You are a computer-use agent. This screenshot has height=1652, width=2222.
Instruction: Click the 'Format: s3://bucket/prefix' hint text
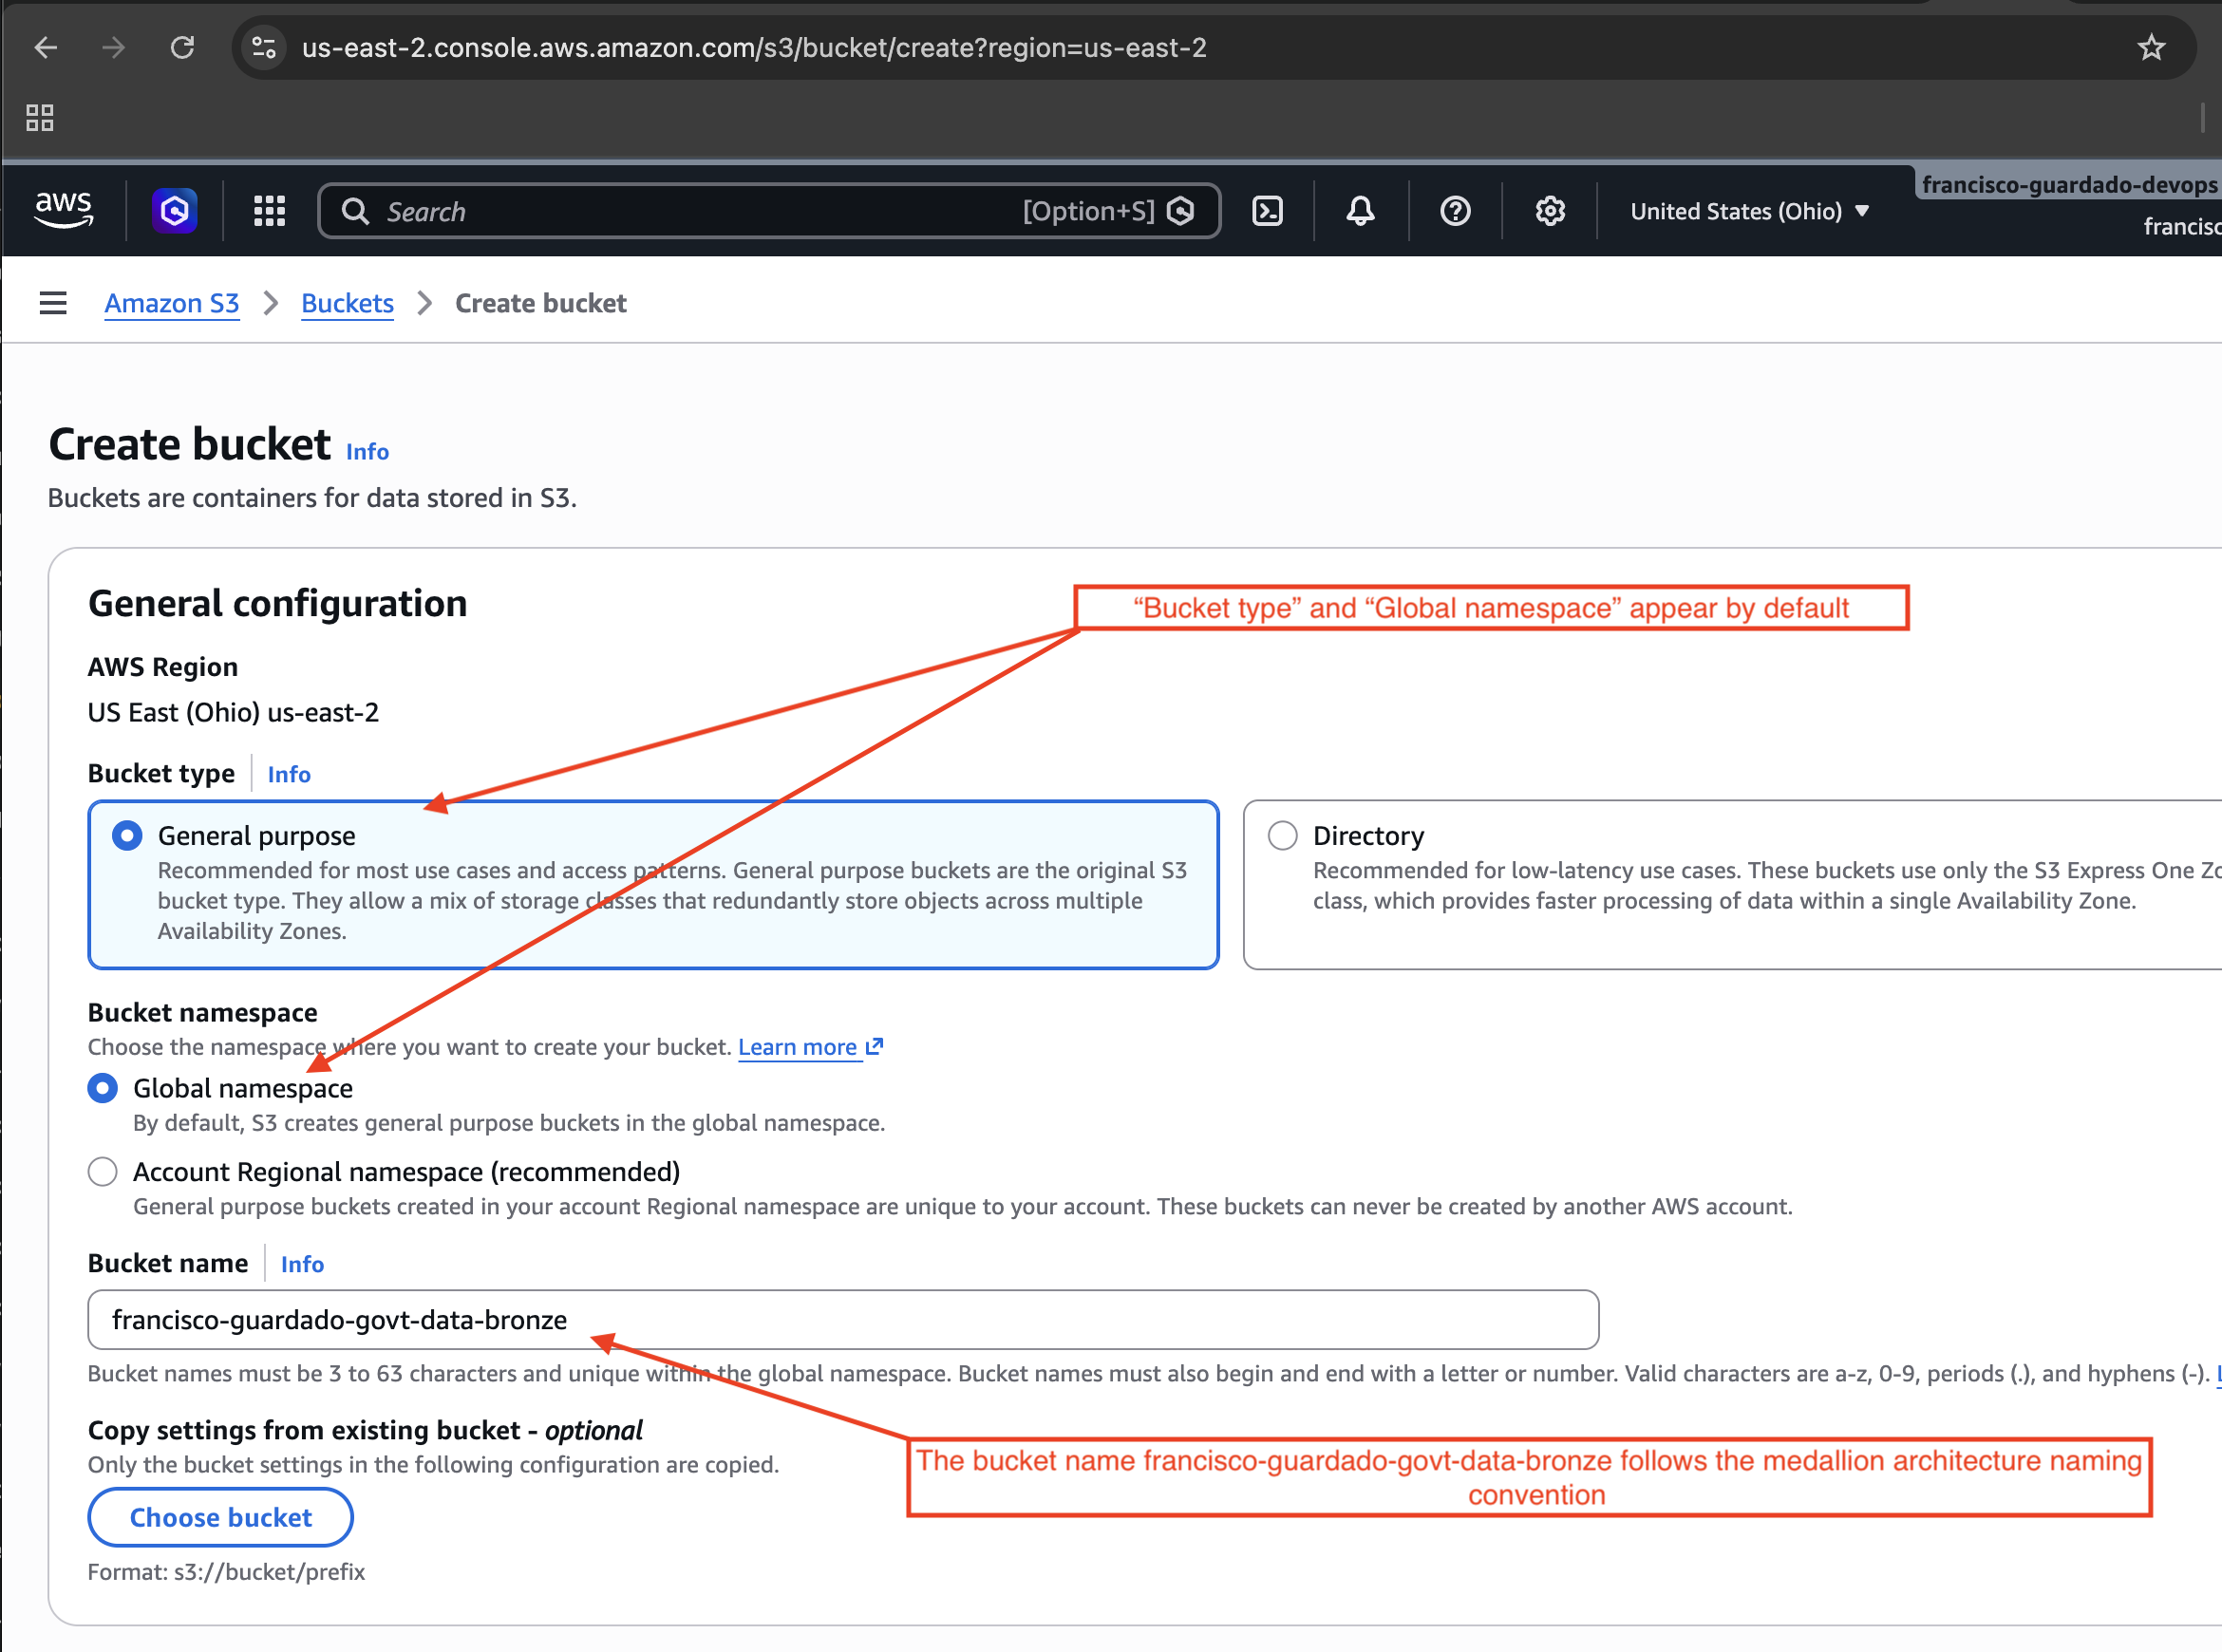(x=226, y=1571)
